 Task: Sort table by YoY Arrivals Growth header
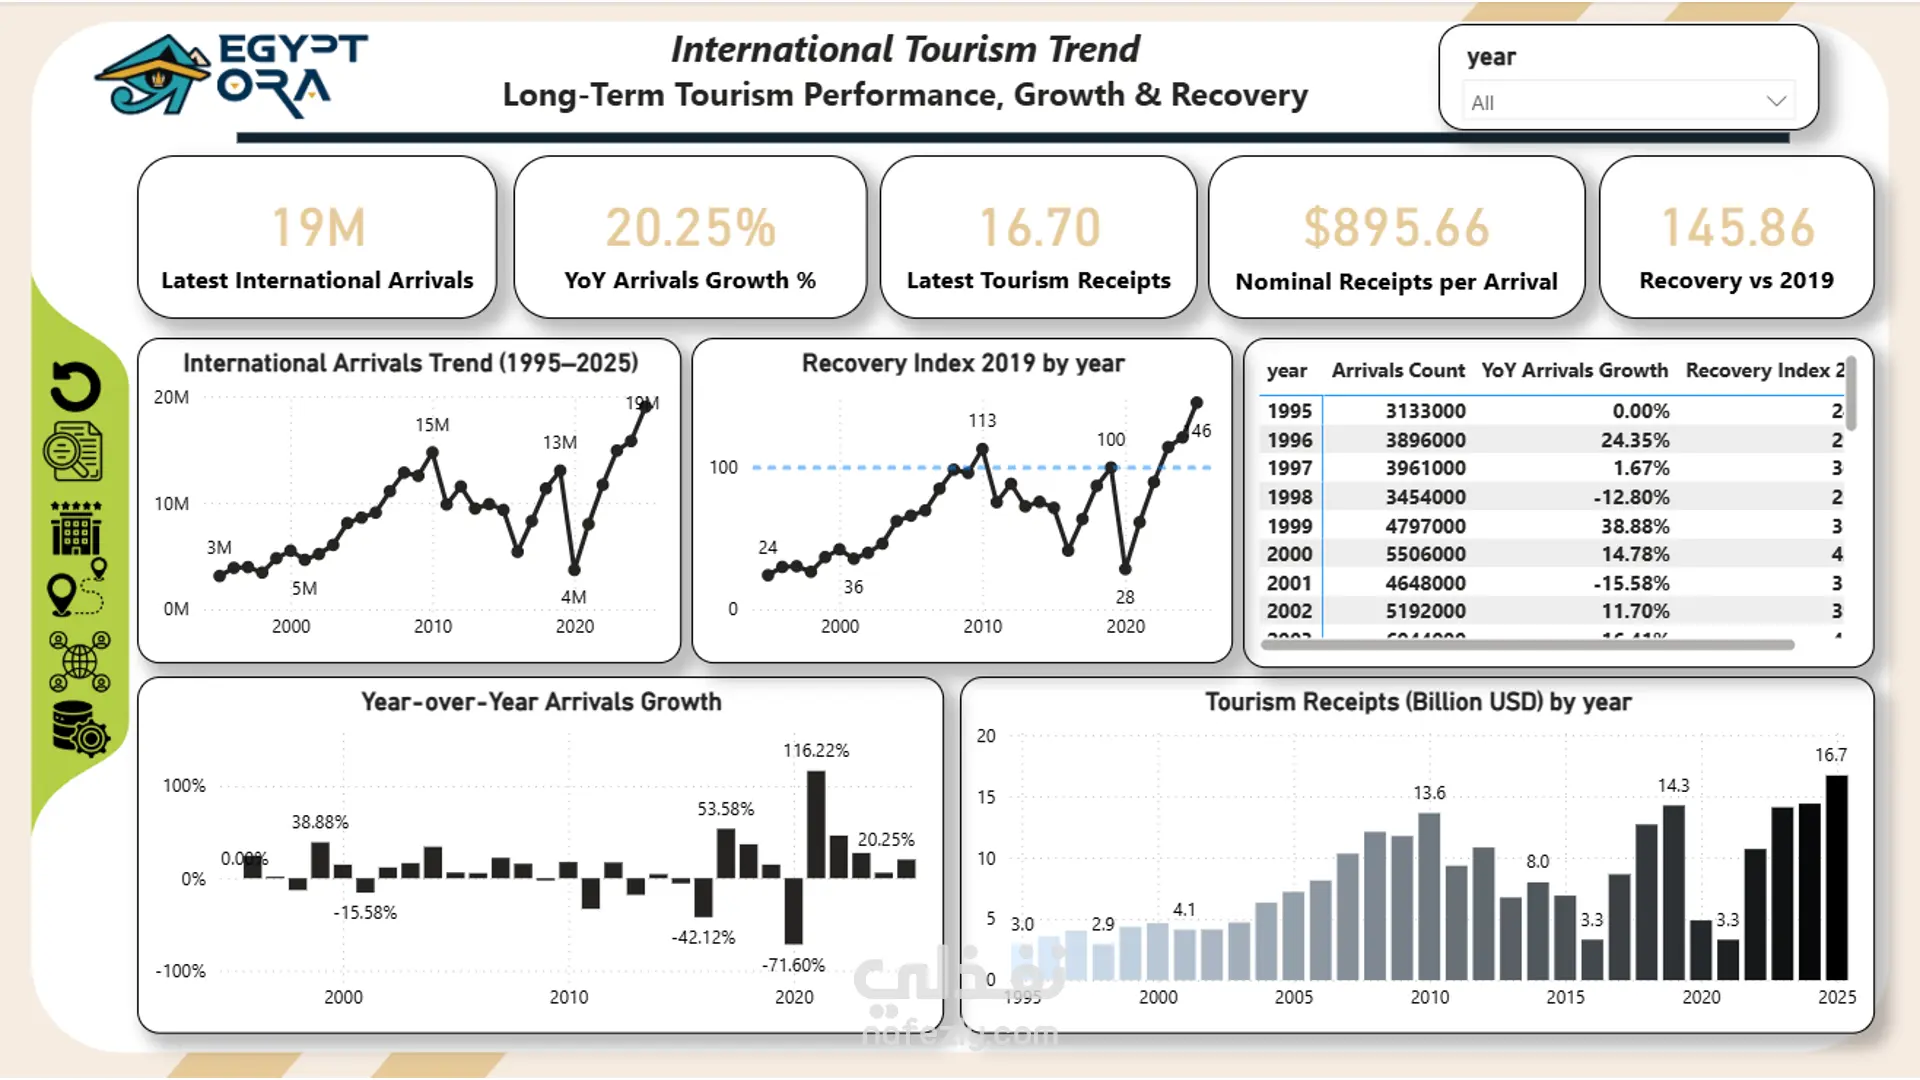(1574, 371)
